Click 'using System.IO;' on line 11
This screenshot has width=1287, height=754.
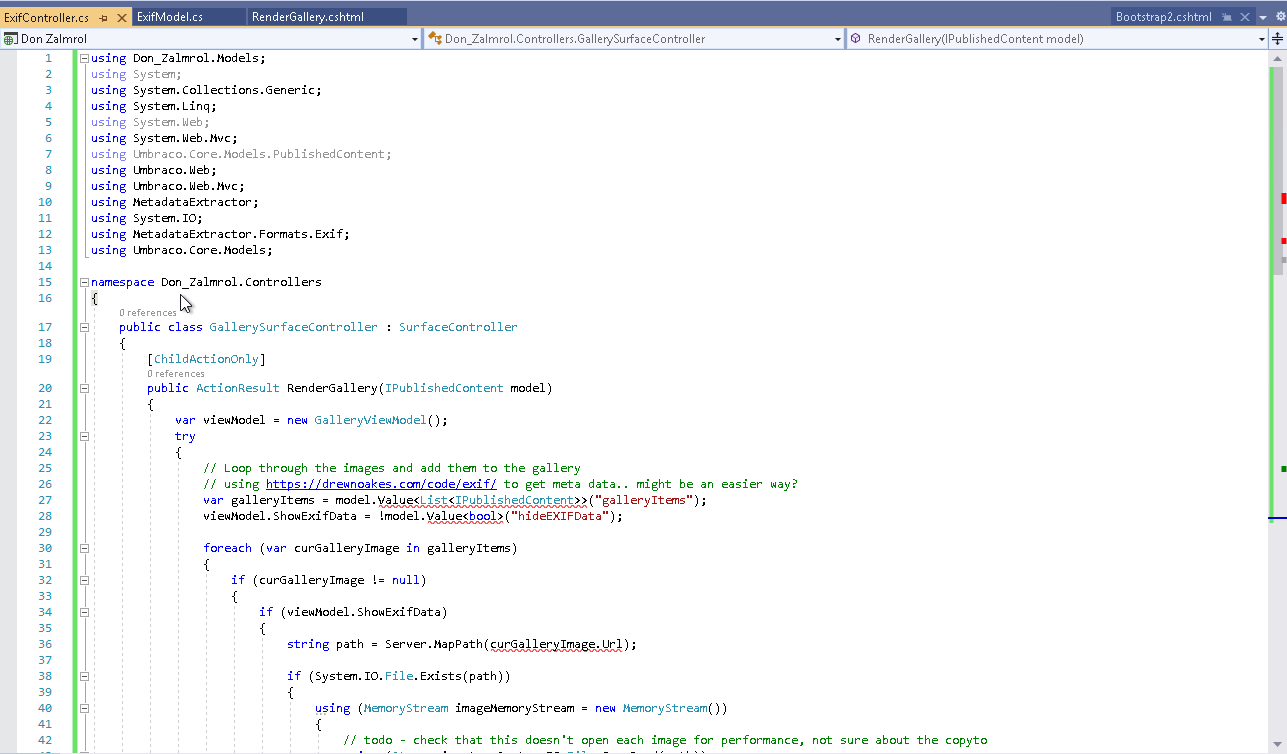tap(147, 218)
